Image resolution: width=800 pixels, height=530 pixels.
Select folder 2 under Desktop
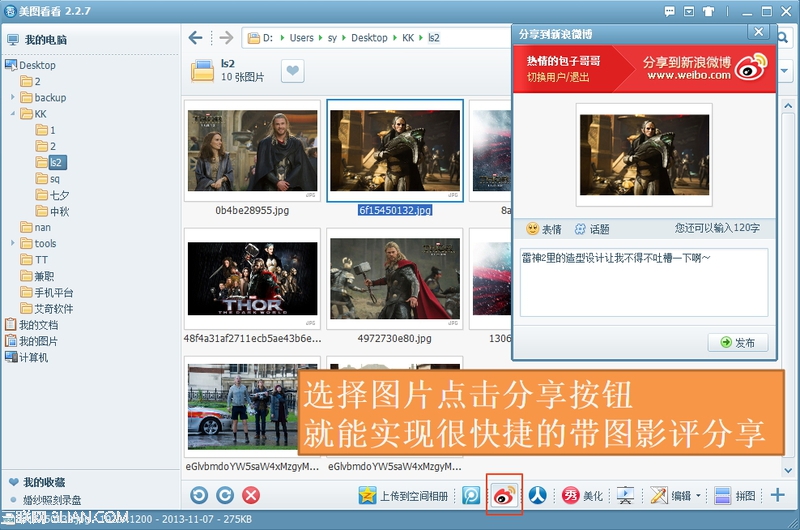tap(31, 81)
